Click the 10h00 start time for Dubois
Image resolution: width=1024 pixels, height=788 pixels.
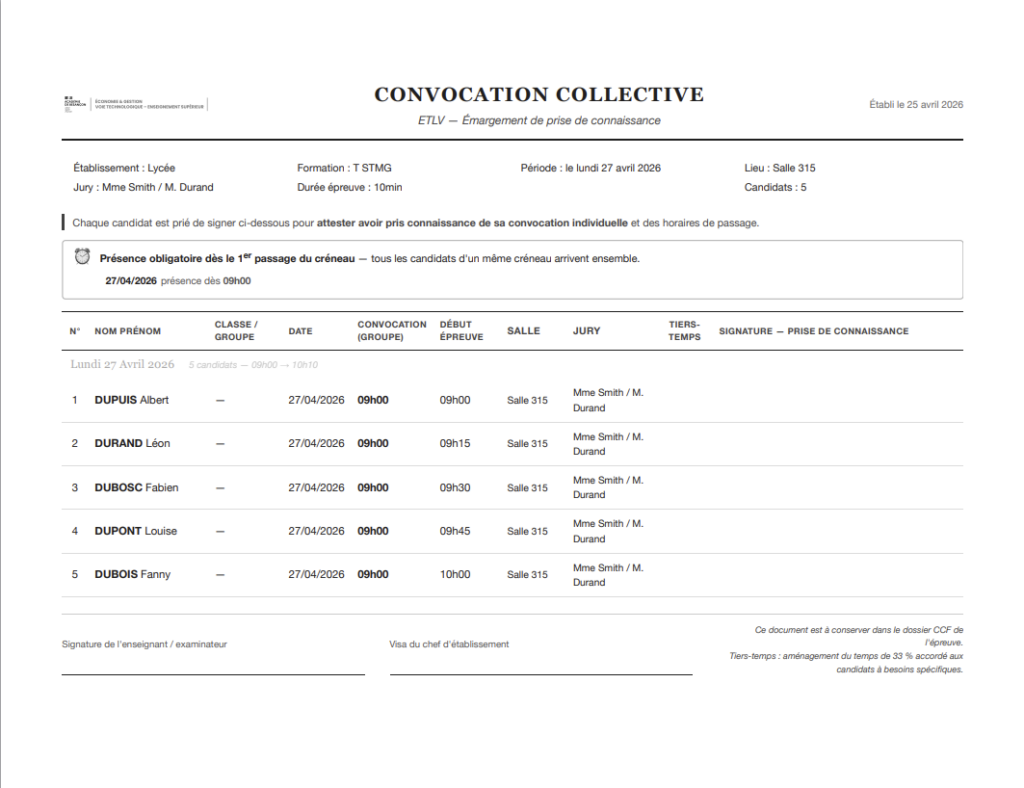point(455,575)
